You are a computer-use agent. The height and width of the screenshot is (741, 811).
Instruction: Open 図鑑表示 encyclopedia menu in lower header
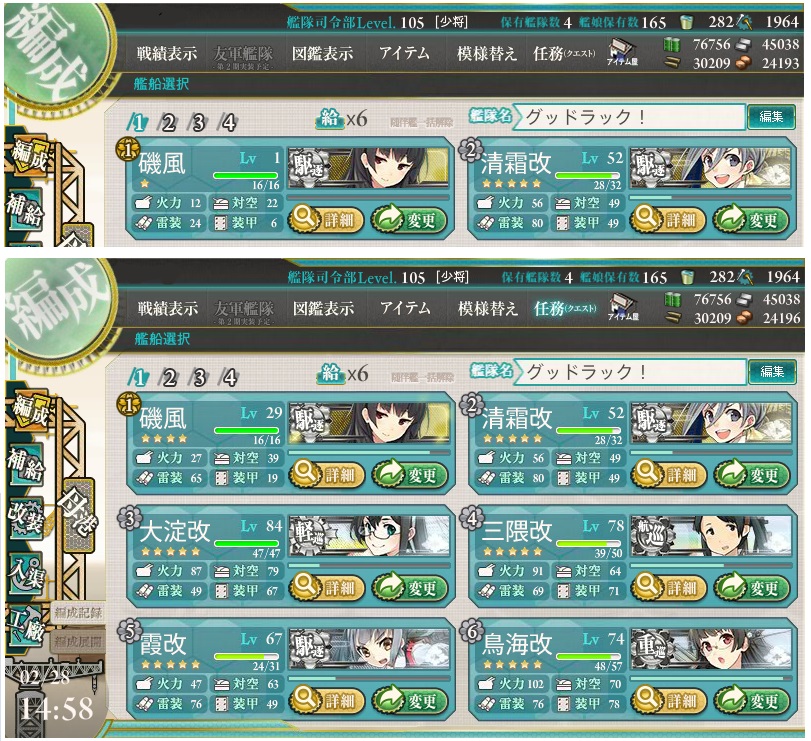(323, 309)
